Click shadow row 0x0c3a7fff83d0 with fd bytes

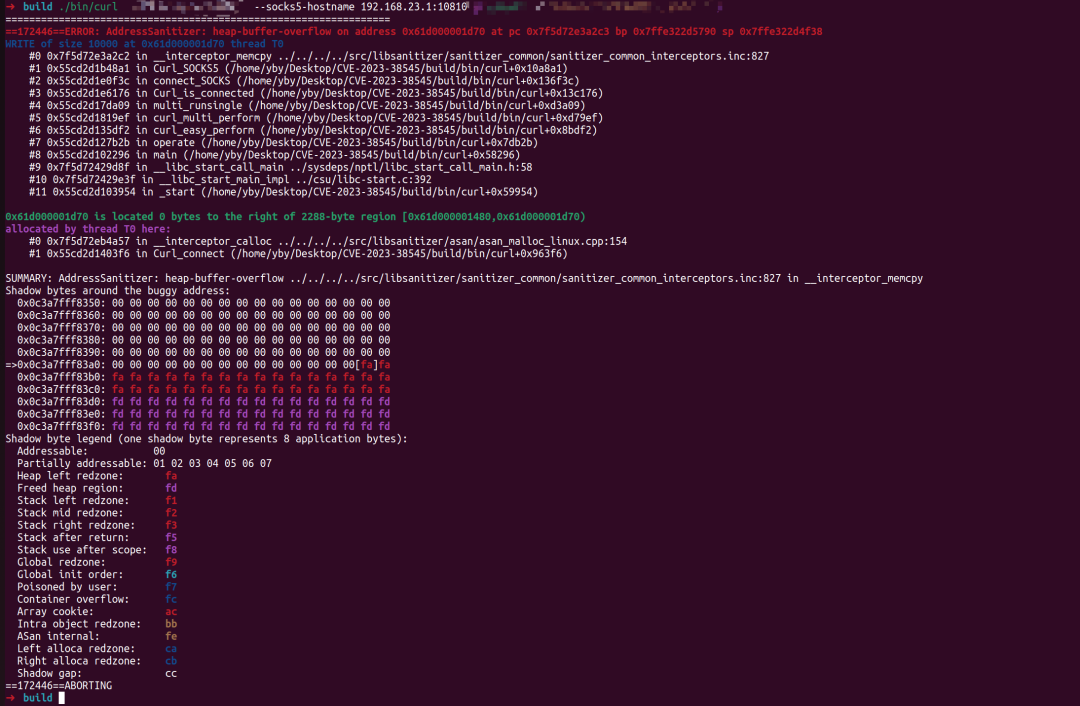pos(203,402)
